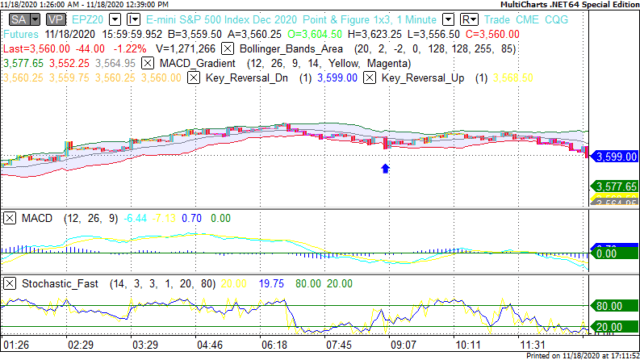Click the Key_Reversal_Dn study name
The image size is (640, 360).
click(x=247, y=78)
